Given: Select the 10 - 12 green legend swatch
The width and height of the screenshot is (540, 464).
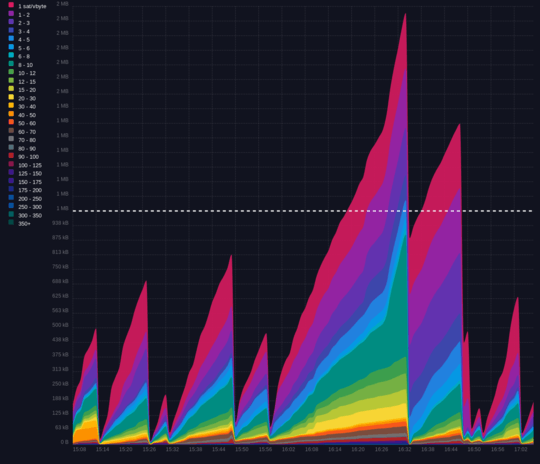Looking at the screenshot, I should pos(11,72).
